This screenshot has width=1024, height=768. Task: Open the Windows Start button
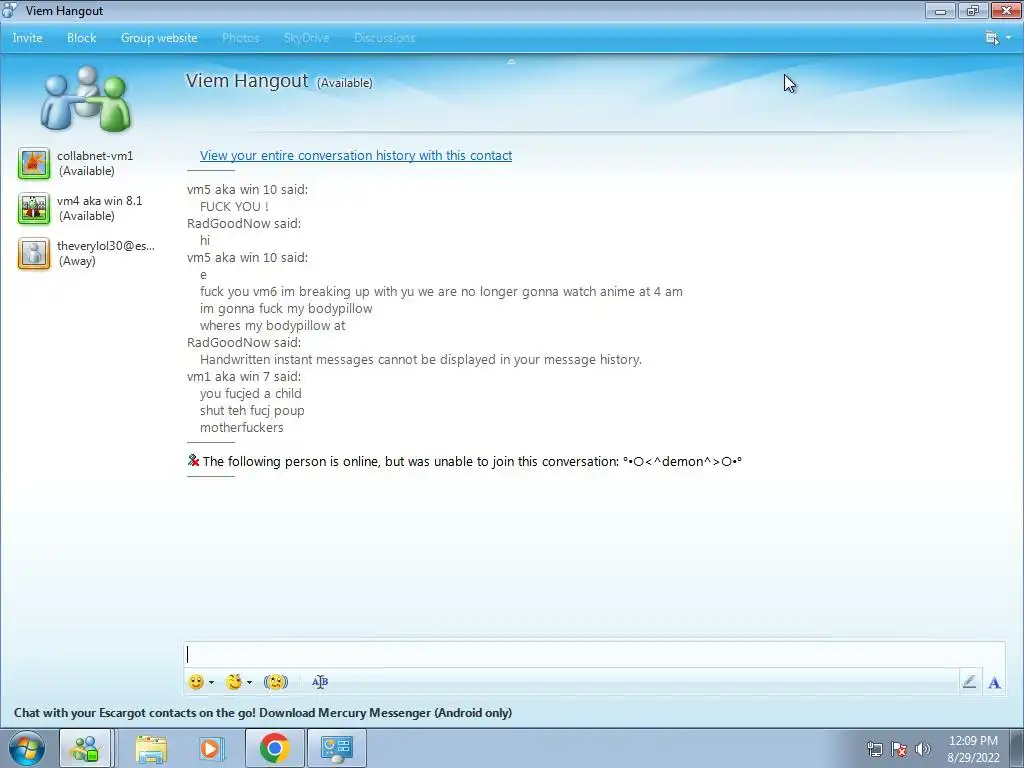coord(27,748)
